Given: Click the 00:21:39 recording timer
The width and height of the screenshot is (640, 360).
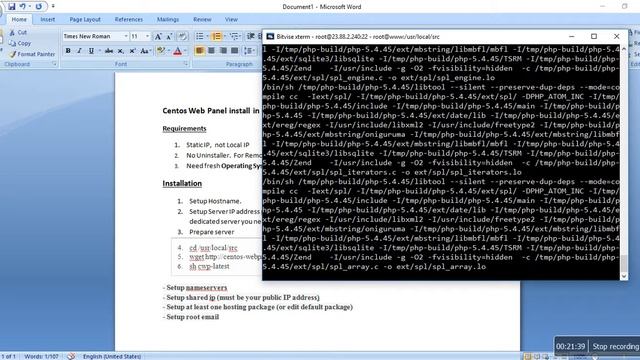Looking at the screenshot, I should [x=571, y=347].
